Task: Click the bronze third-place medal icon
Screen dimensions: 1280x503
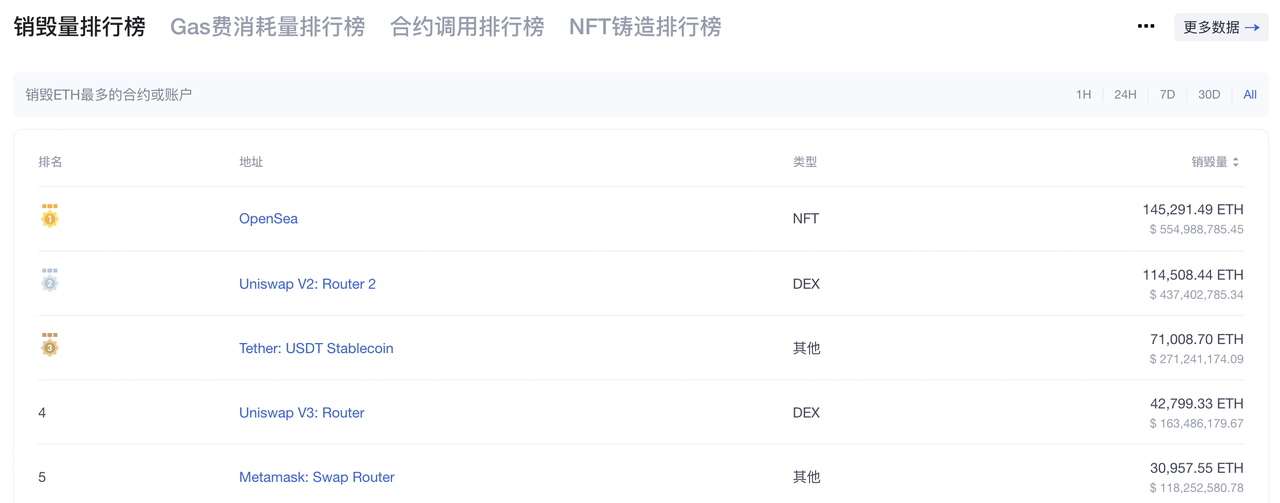Action: (x=49, y=345)
